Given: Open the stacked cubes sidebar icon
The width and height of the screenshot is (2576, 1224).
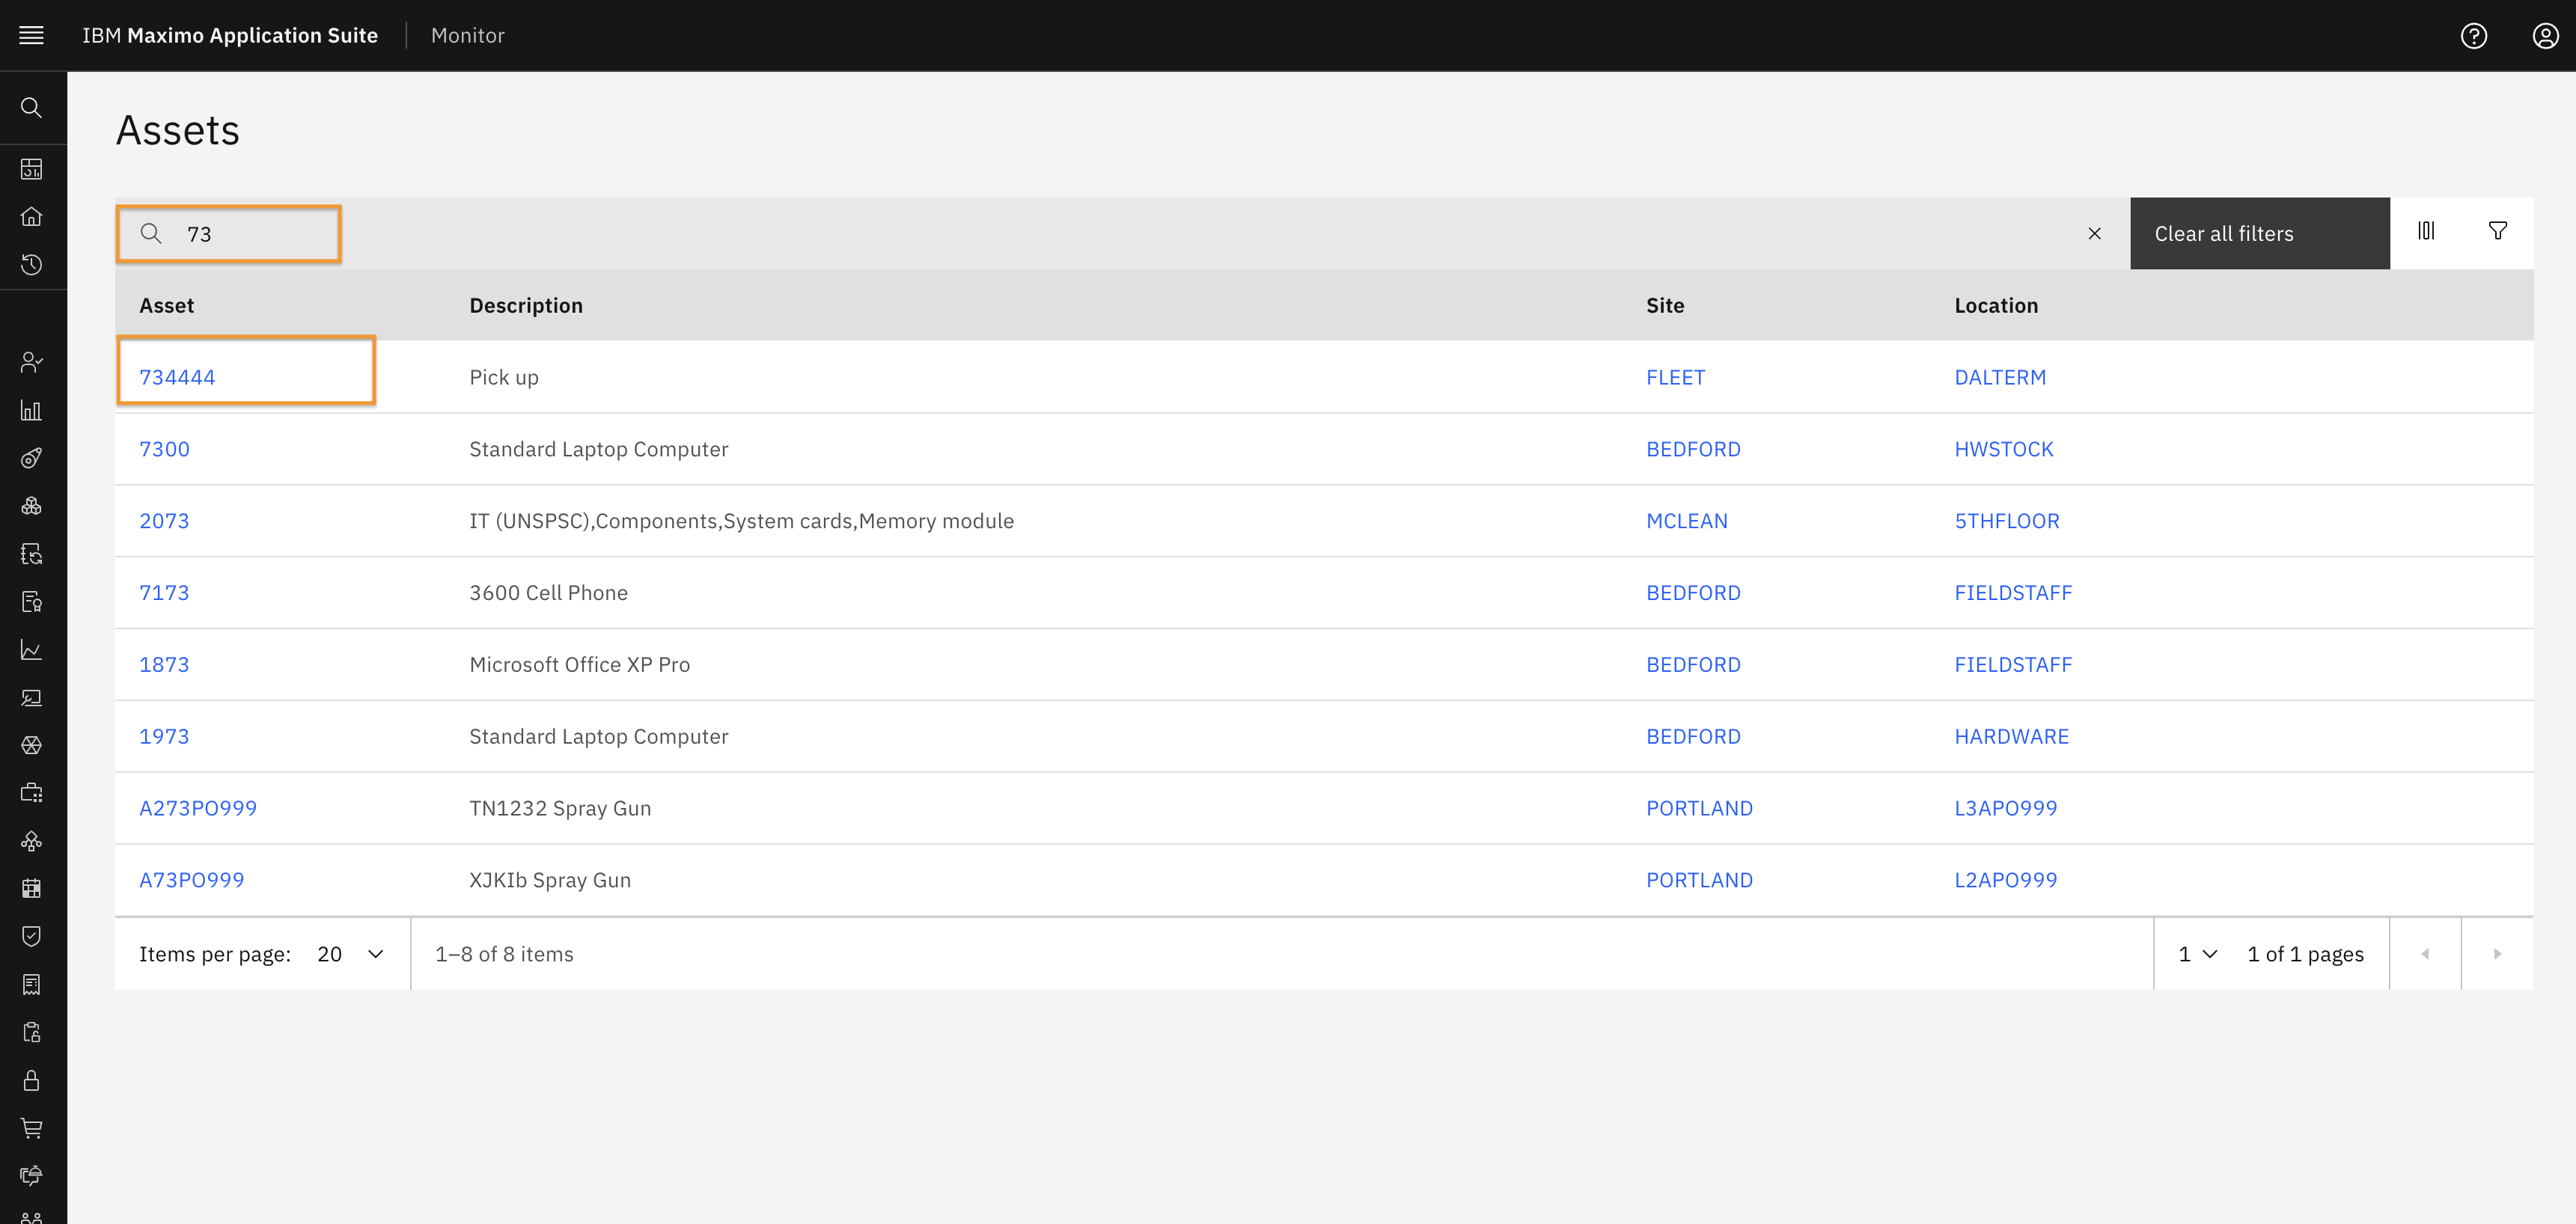Looking at the screenshot, I should coord(32,506).
